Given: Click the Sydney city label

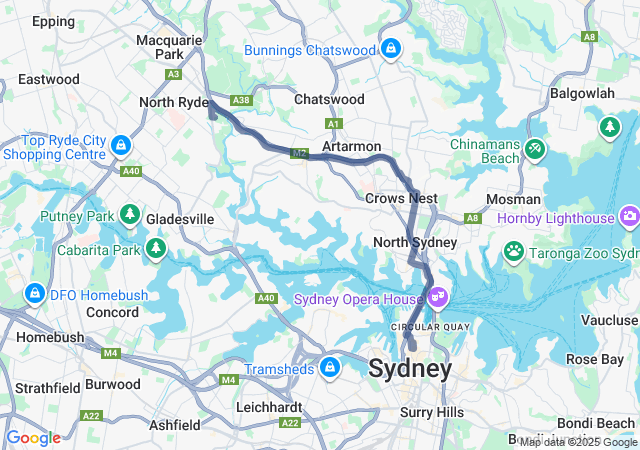Looking at the screenshot, I should coord(410,370).
